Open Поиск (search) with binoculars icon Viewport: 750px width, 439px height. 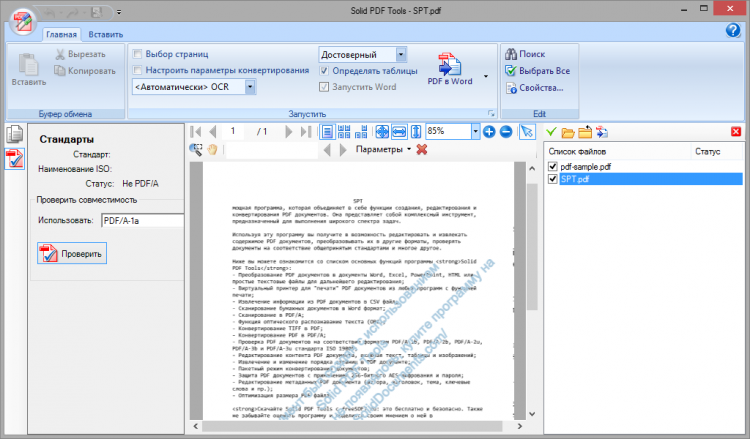[x=525, y=54]
